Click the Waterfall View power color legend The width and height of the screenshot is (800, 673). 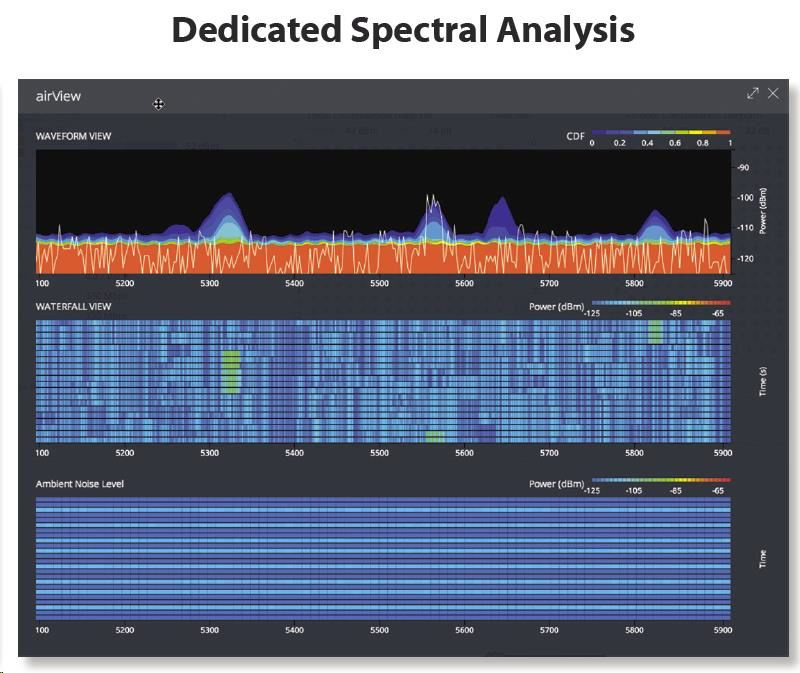point(660,301)
